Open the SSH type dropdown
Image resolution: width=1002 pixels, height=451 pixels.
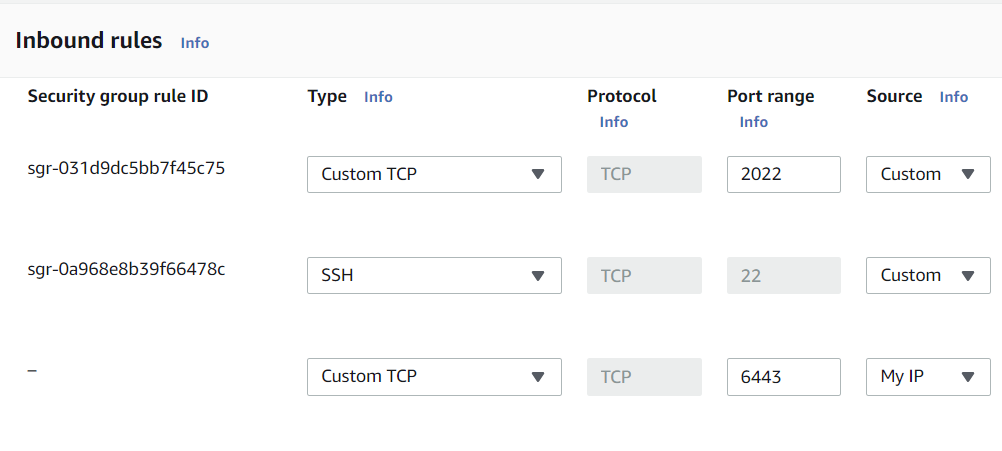(x=434, y=275)
